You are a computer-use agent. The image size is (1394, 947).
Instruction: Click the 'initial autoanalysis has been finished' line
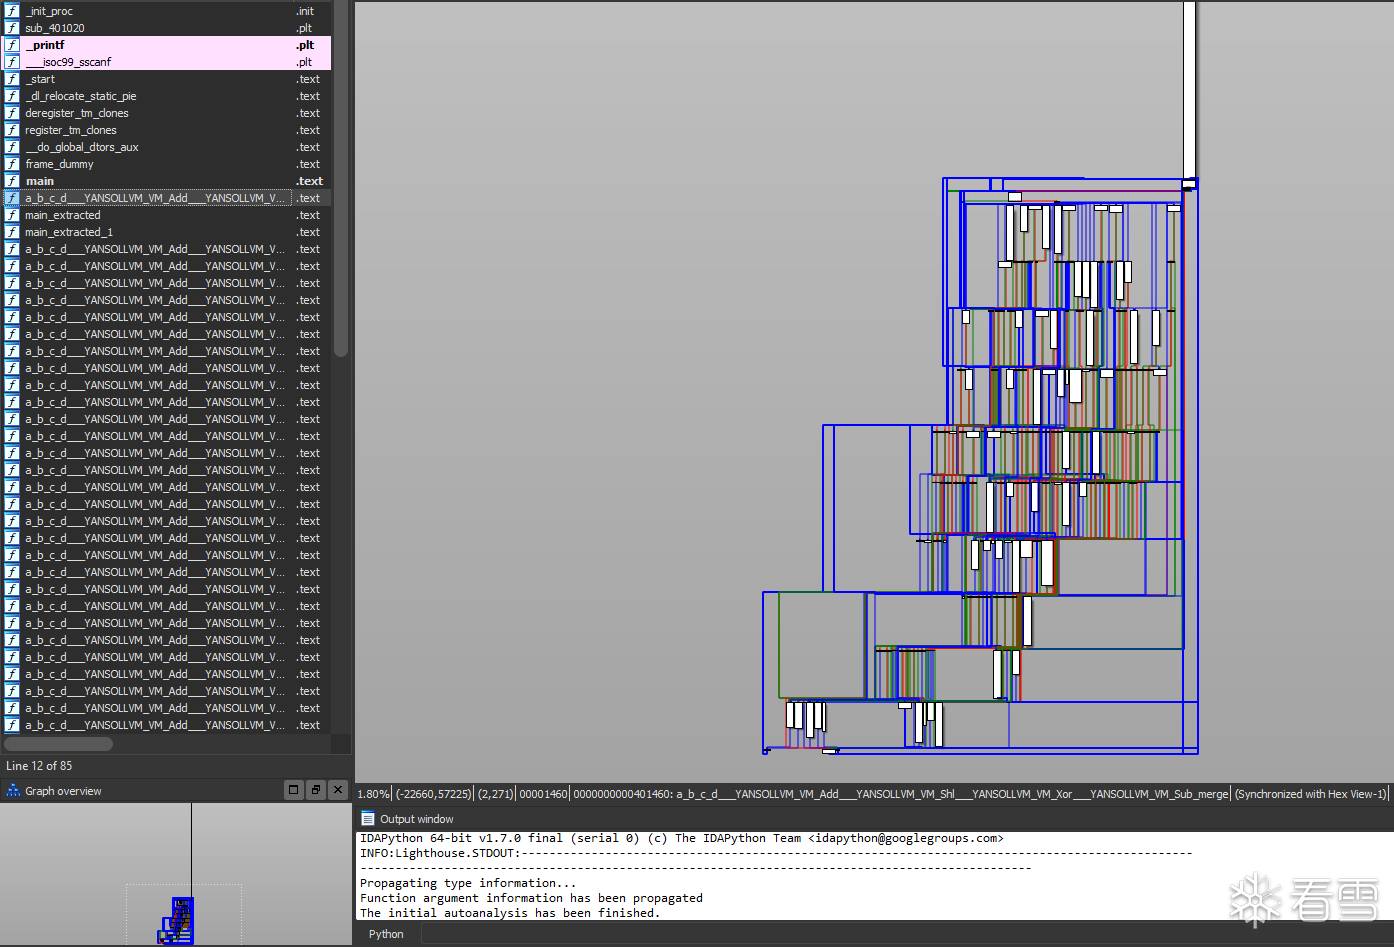(510, 913)
